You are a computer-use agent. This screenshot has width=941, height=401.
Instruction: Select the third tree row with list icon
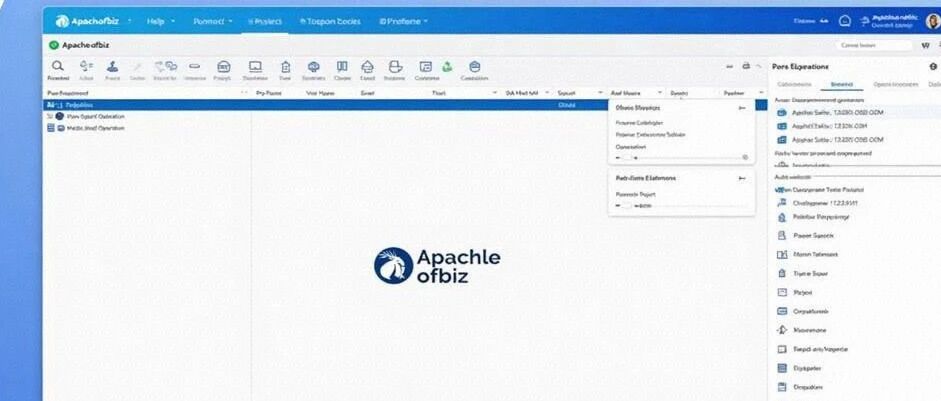point(86,128)
